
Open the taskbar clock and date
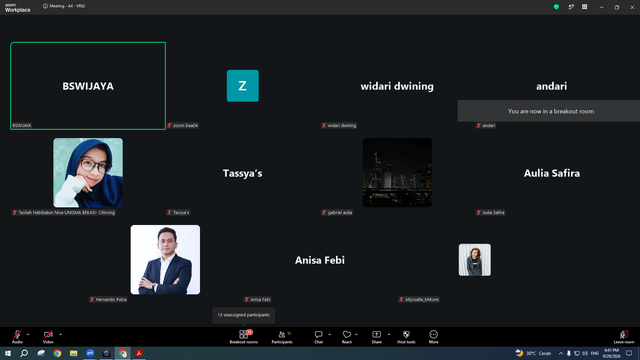pyautogui.click(x=611, y=353)
